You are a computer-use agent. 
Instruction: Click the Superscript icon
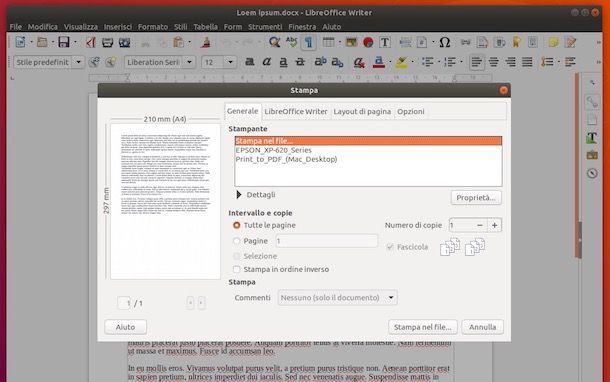tap(321, 61)
